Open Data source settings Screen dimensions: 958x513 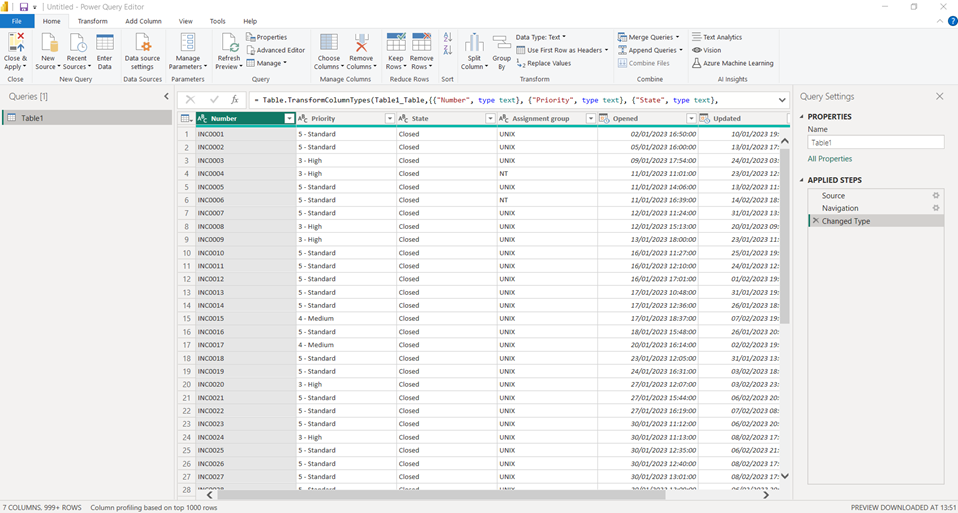pyautogui.click(x=143, y=43)
